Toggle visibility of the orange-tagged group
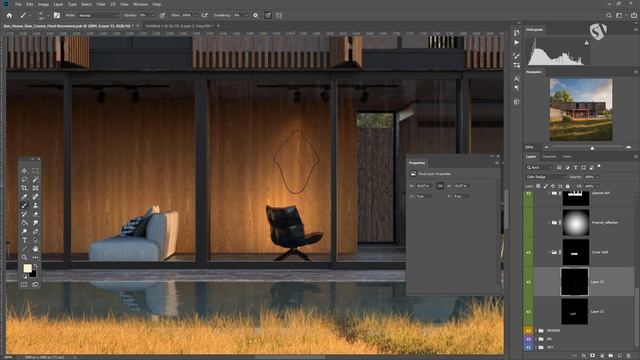Viewport: 640px width, 360px height. [x=529, y=330]
